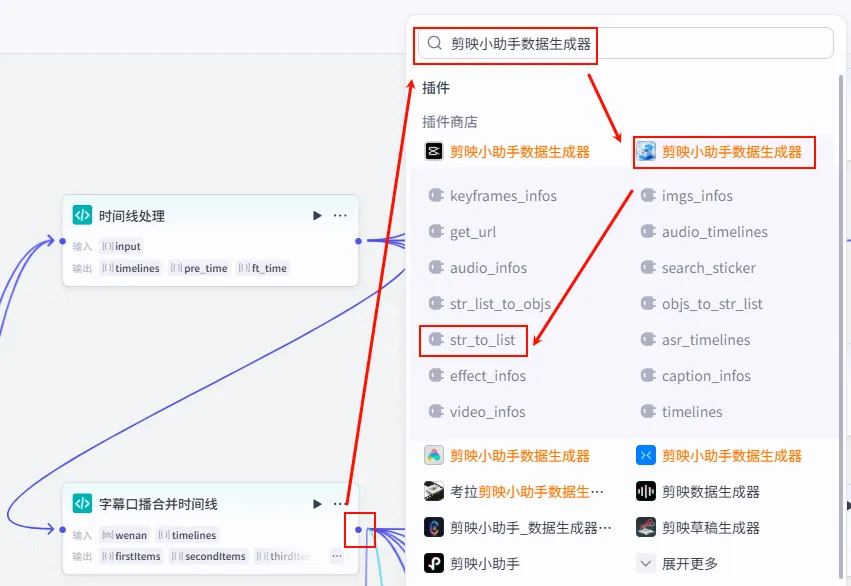Click the 插件商店 section label
851x586 pixels.
pyautogui.click(x=450, y=122)
